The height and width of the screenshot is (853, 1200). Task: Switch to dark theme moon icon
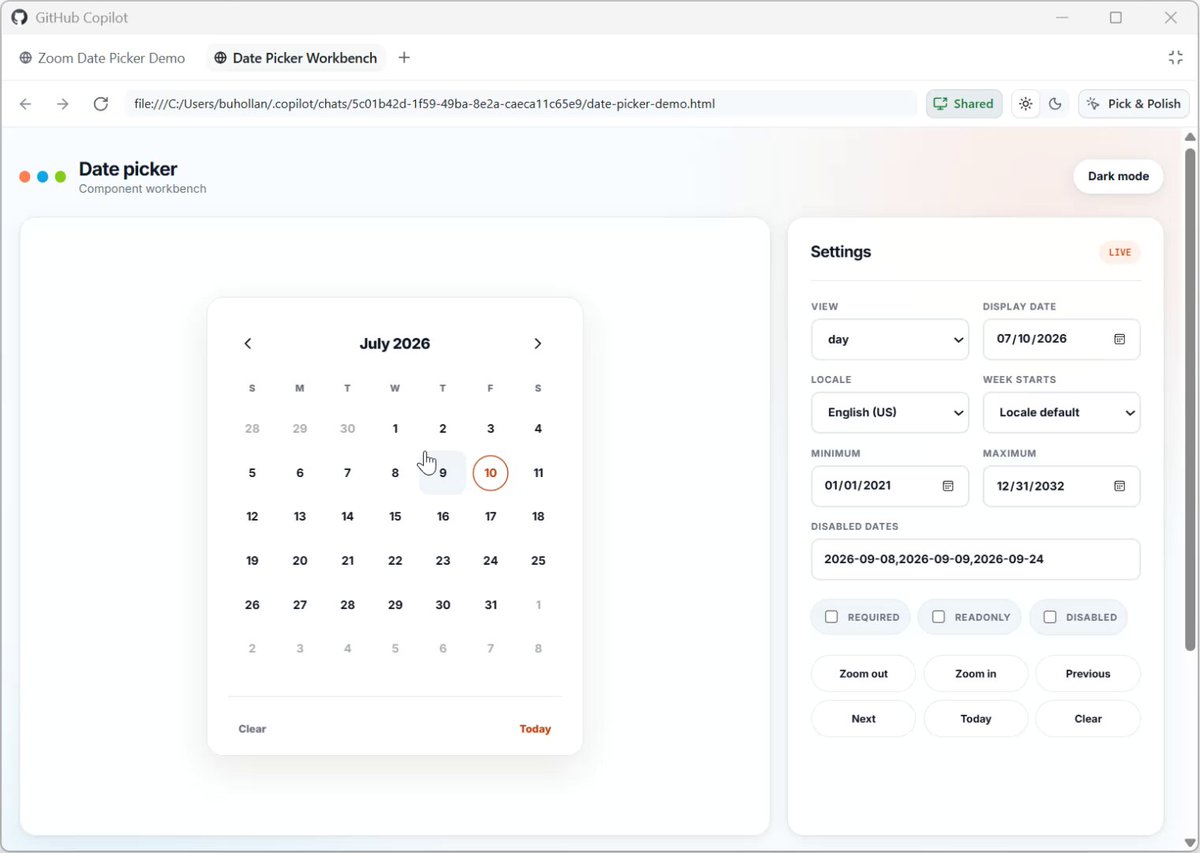[x=1055, y=104]
